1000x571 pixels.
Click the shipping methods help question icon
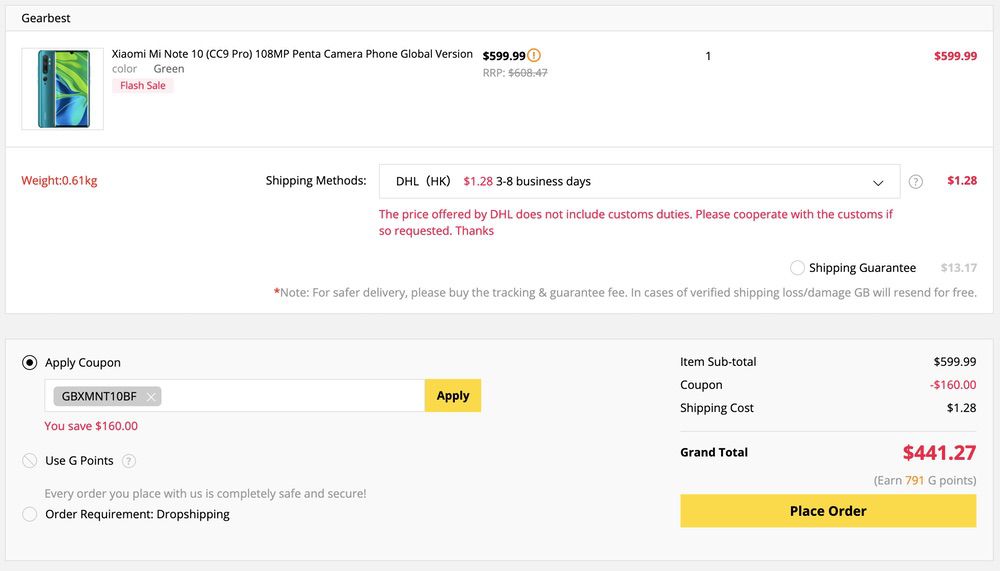(916, 182)
